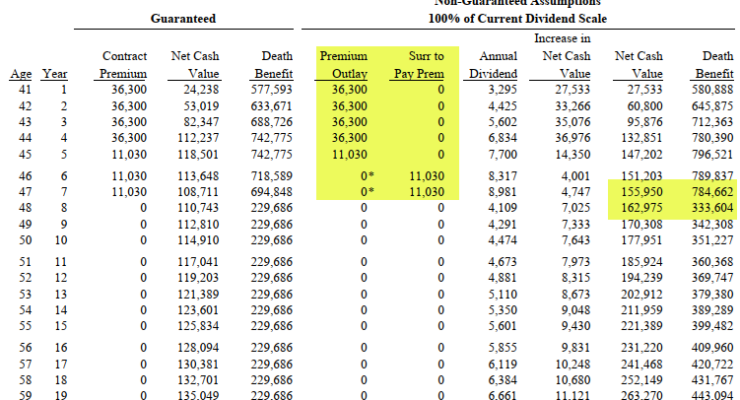Viewport: 740px width, 400px height.
Task: Select the year 1 annual dividend 3,295
Action: click(503, 90)
